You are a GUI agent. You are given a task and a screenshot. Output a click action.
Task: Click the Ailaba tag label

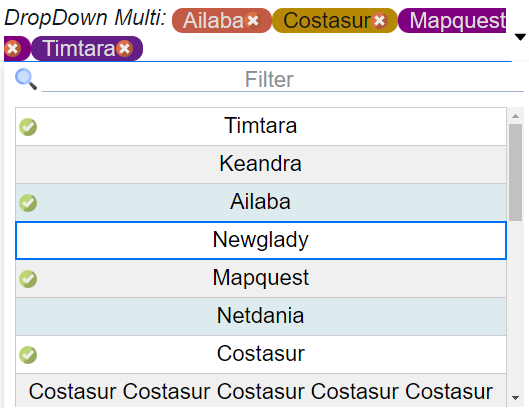[213, 21]
